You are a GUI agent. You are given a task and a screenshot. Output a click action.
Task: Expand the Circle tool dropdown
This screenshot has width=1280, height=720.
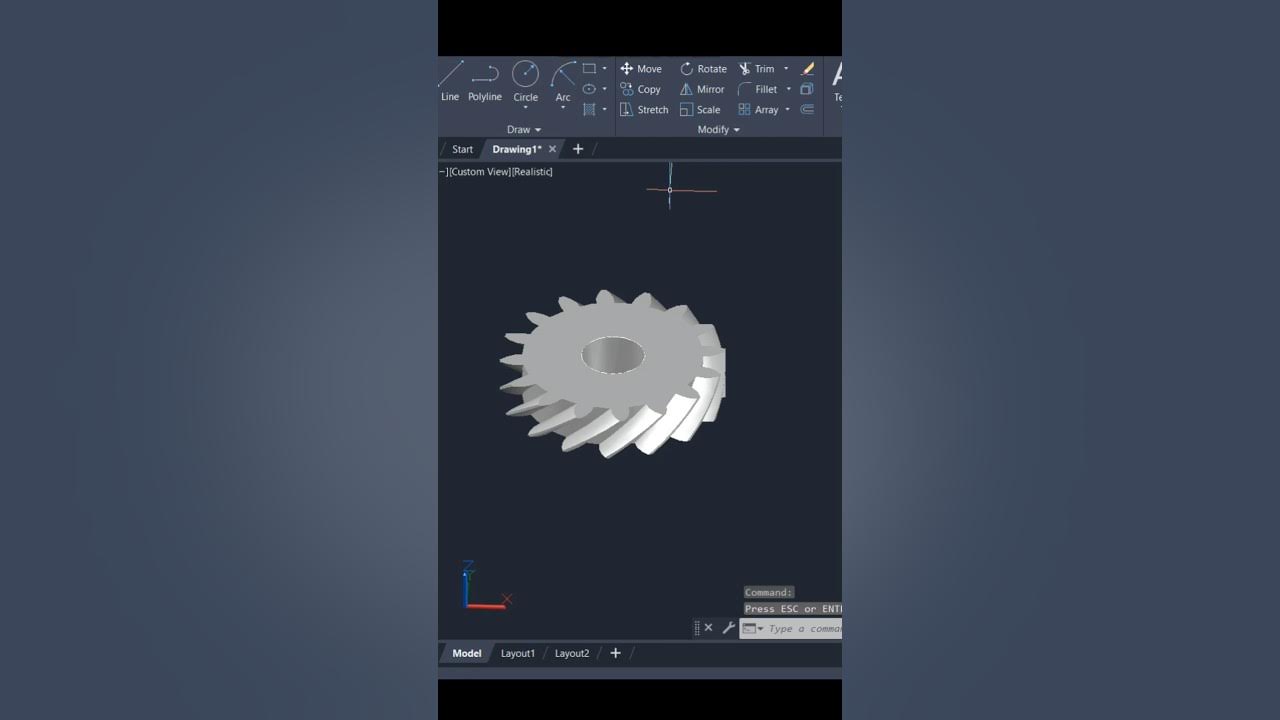[525, 108]
